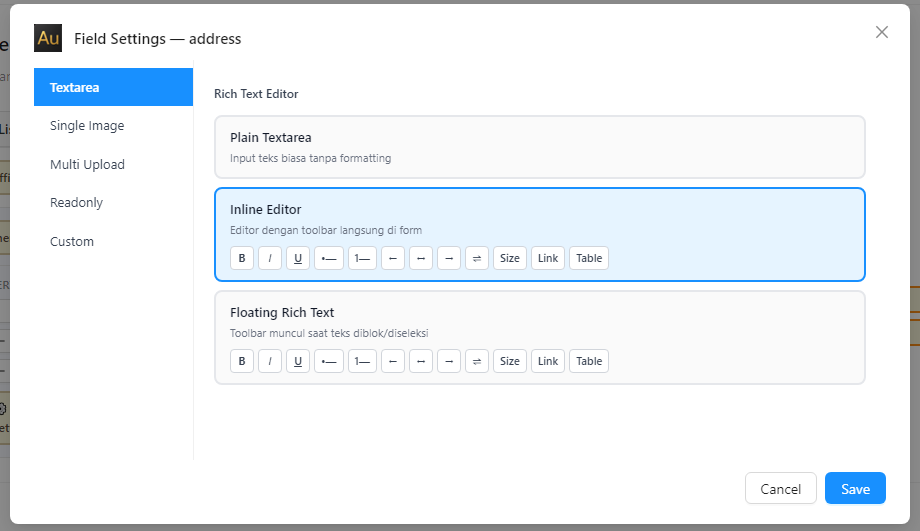This screenshot has height=531, width=920.
Task: Click Bold in the Inline Editor toolbar
Action: click(242, 258)
